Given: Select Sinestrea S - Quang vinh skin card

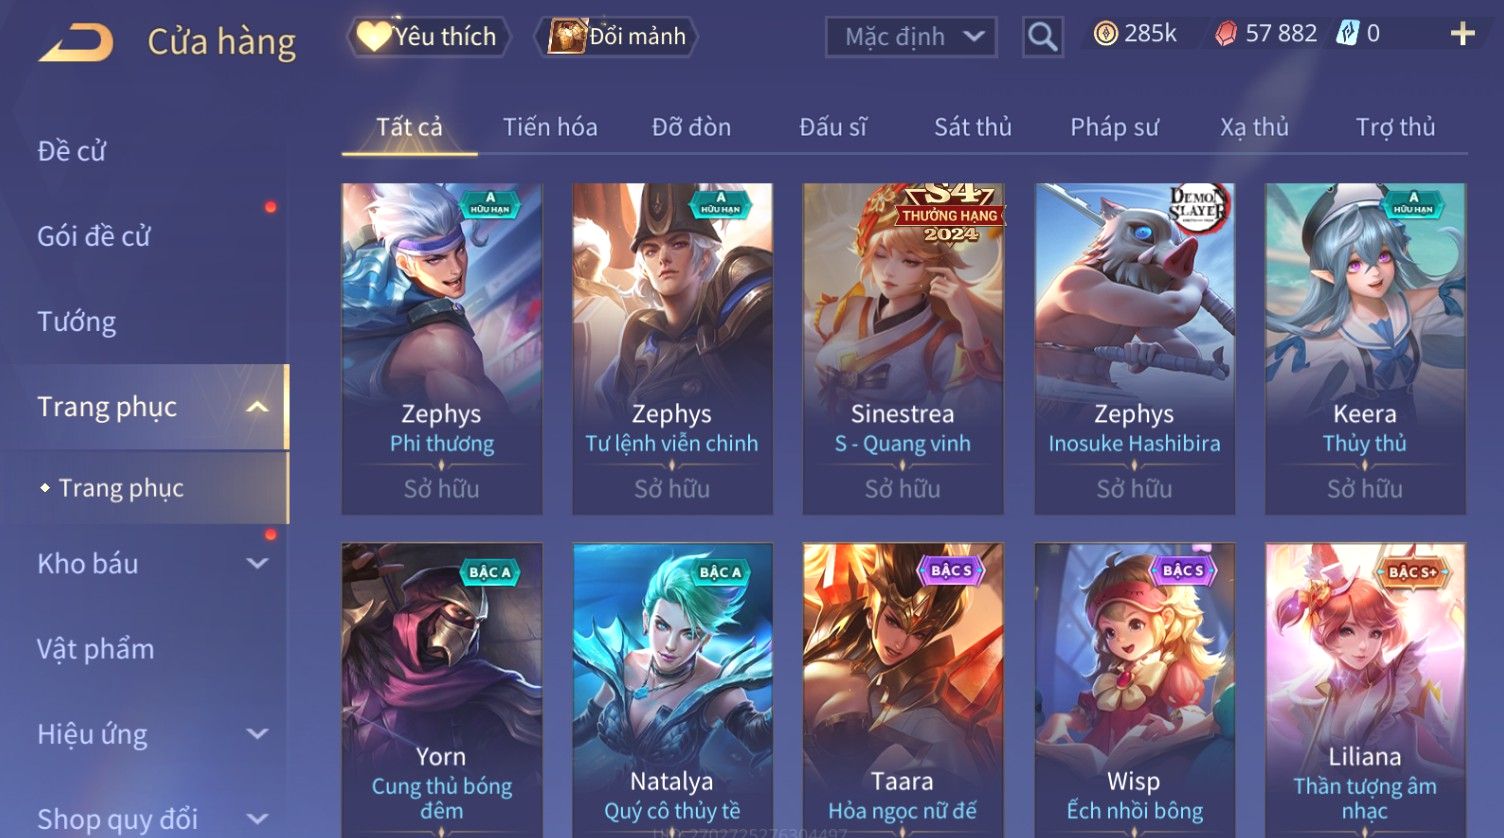Looking at the screenshot, I should (903, 349).
